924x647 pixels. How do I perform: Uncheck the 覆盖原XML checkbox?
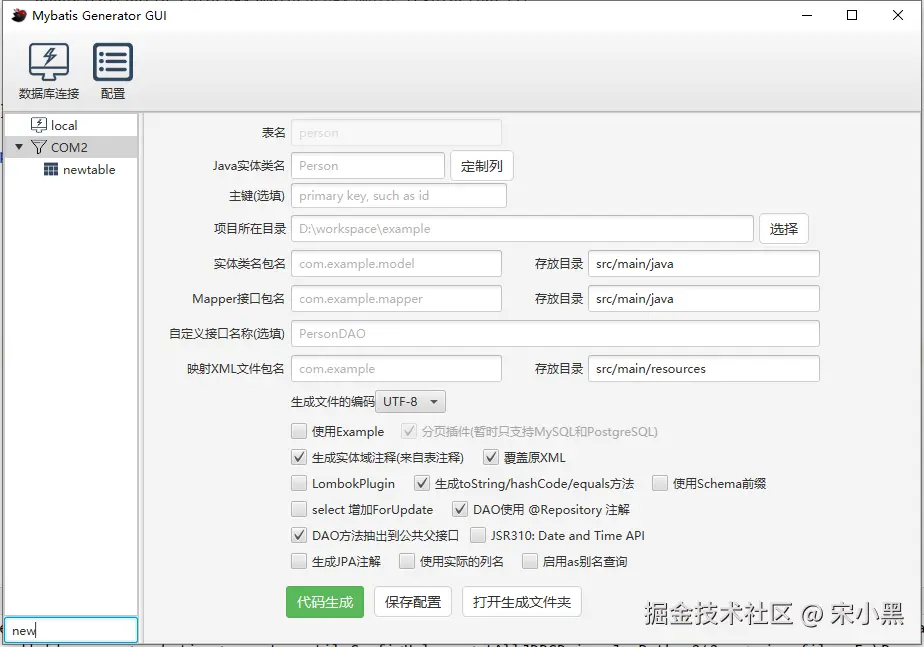click(x=491, y=457)
